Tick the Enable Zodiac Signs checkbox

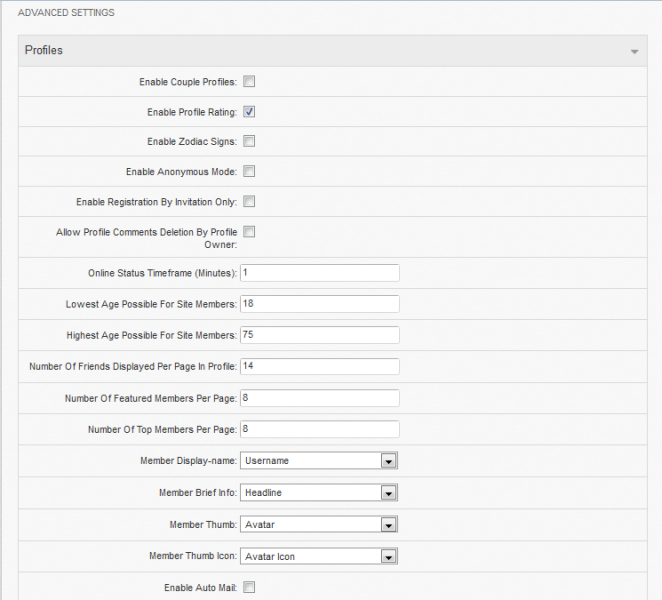click(x=249, y=141)
